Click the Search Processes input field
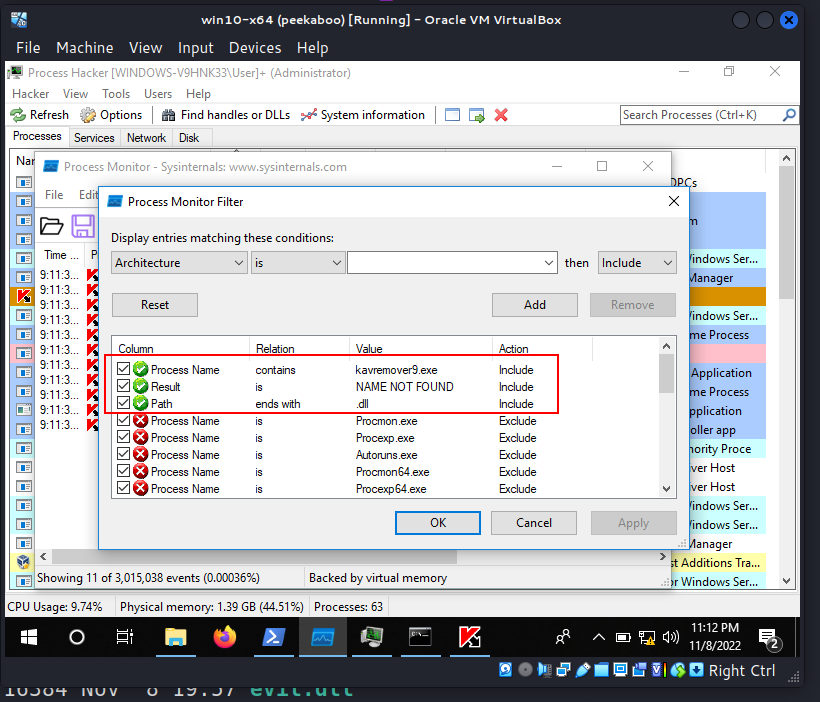The width and height of the screenshot is (820, 702). pos(701,115)
